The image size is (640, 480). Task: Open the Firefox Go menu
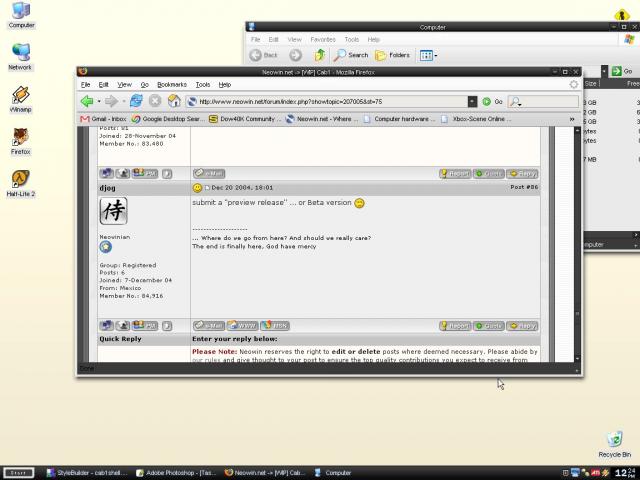click(144, 84)
